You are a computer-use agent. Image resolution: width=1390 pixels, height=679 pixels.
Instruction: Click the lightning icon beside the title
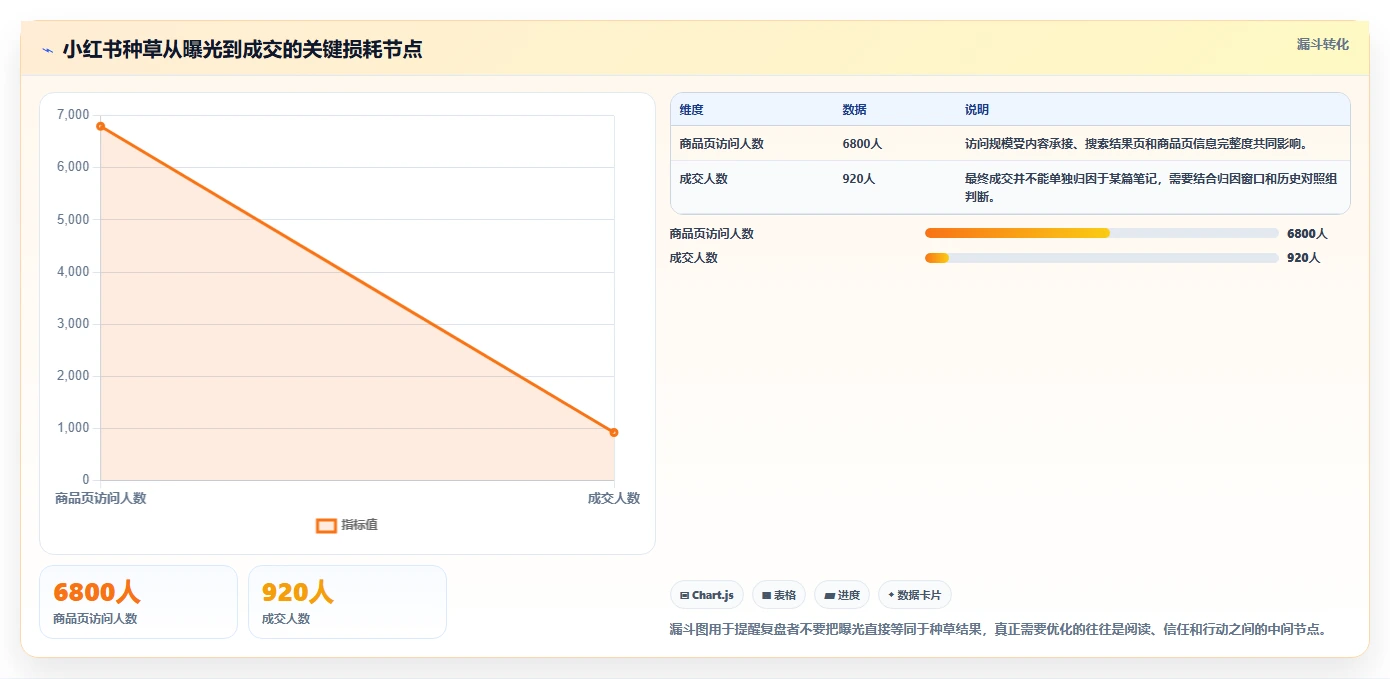point(47,50)
